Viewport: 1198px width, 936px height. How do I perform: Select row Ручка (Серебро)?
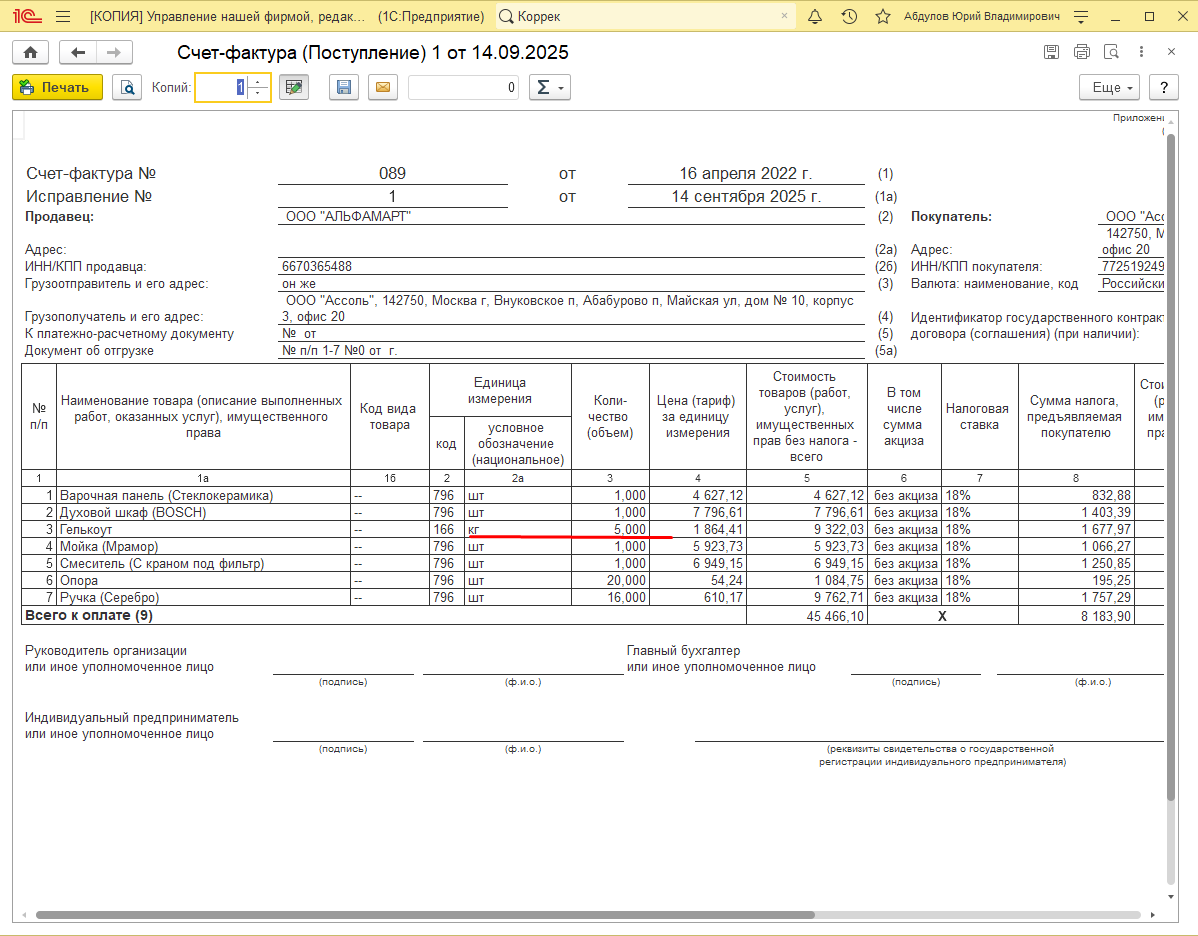tap(203, 597)
